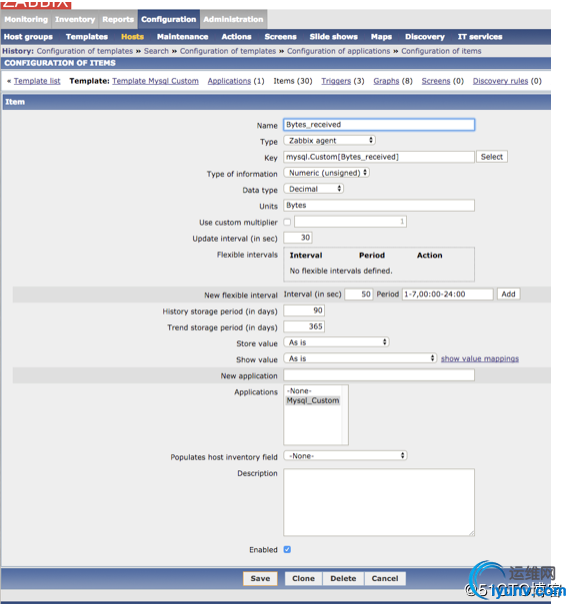The height and width of the screenshot is (607, 572).
Task: Open the Type dropdown (Zabbix agent)
Action: pyautogui.click(x=329, y=141)
